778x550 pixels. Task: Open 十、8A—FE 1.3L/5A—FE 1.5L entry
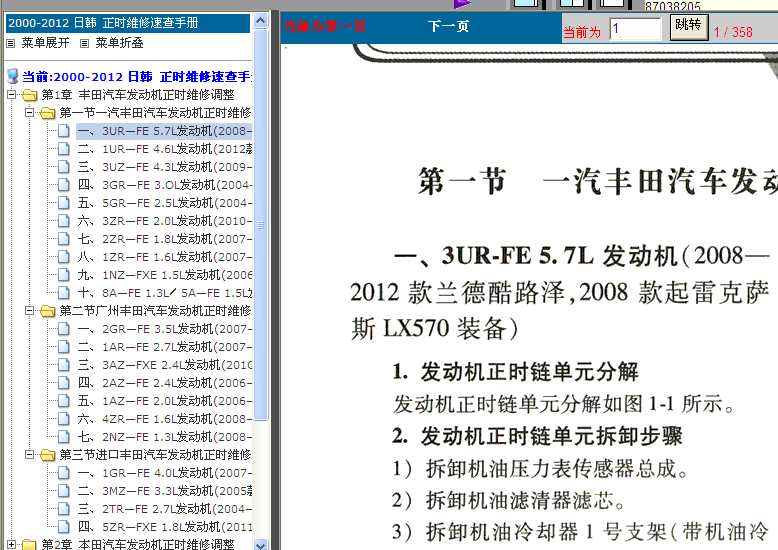coord(164,293)
